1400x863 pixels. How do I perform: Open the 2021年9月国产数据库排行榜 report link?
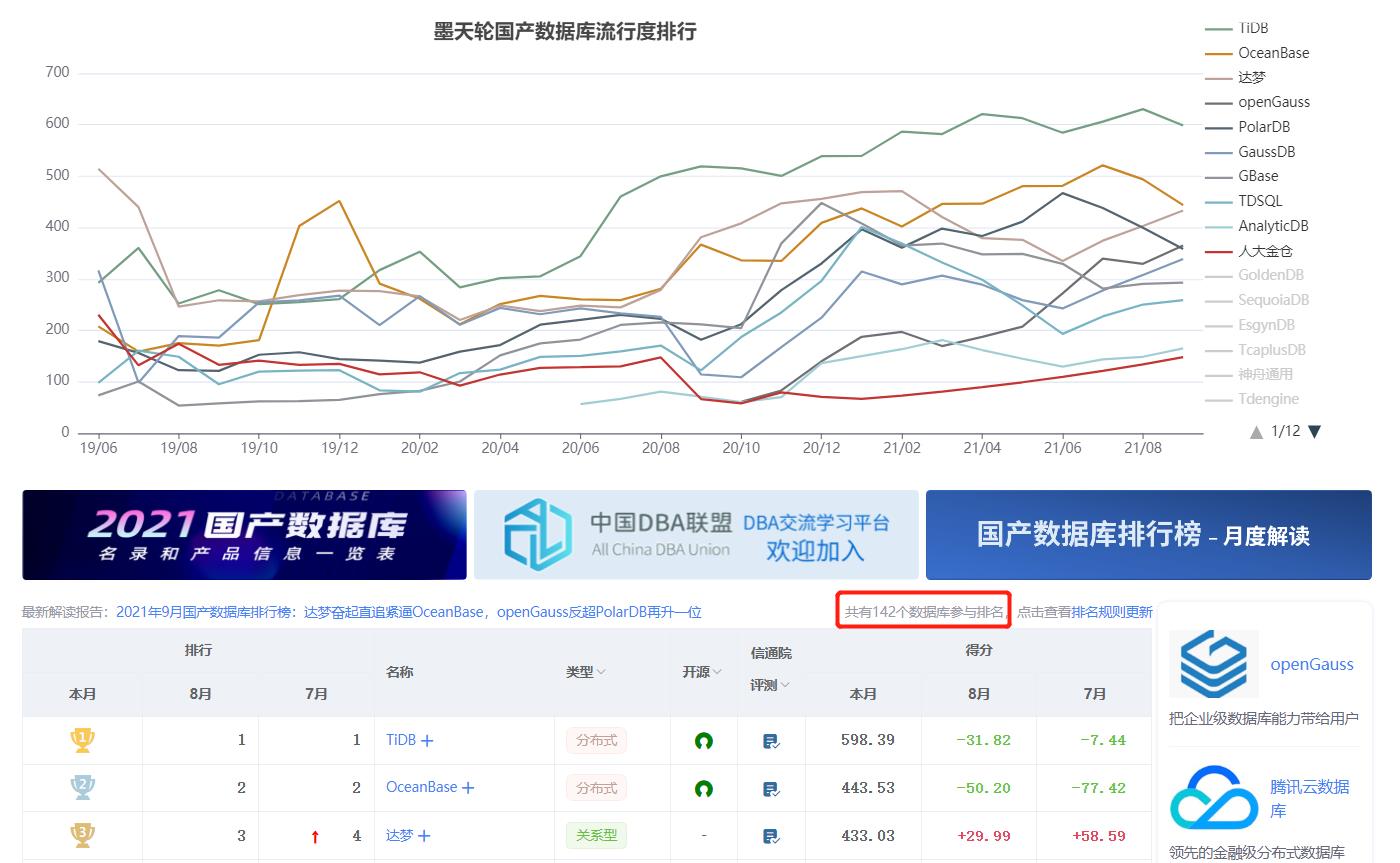409,612
